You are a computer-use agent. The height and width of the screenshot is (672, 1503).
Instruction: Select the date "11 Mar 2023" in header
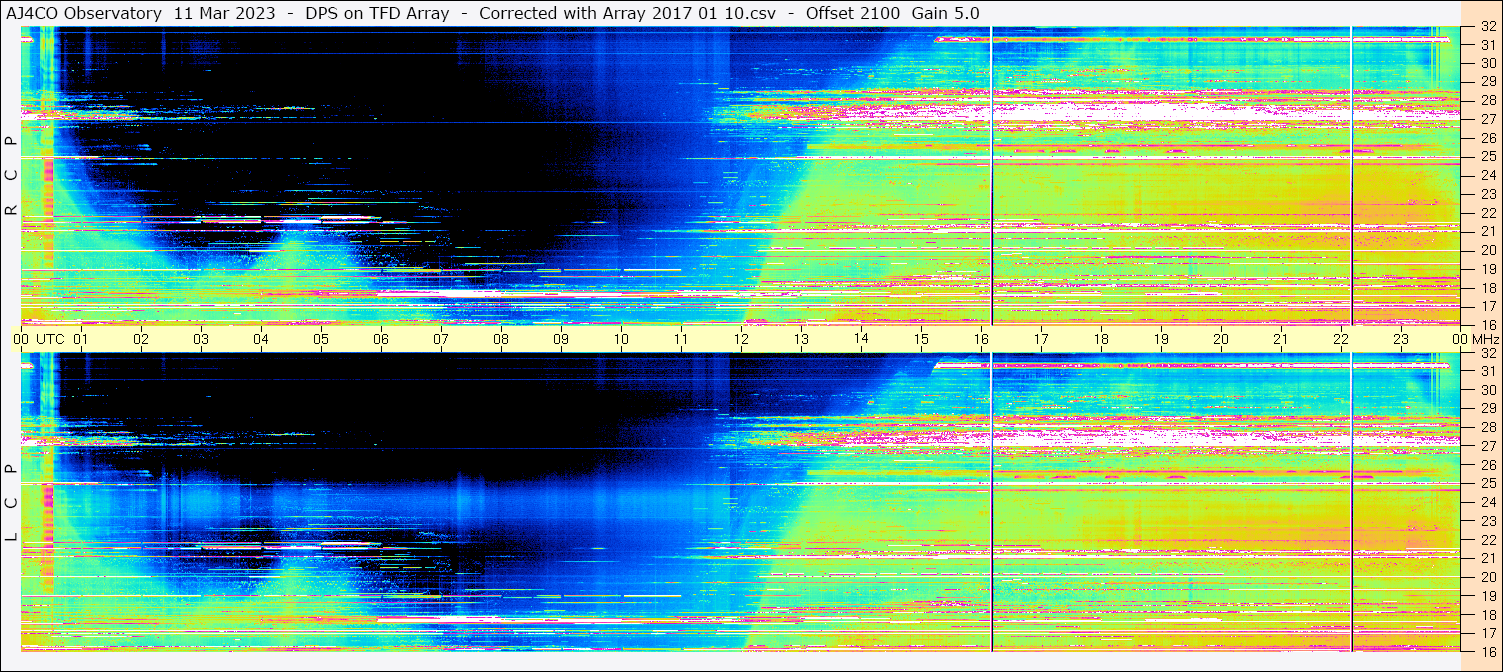(224, 13)
